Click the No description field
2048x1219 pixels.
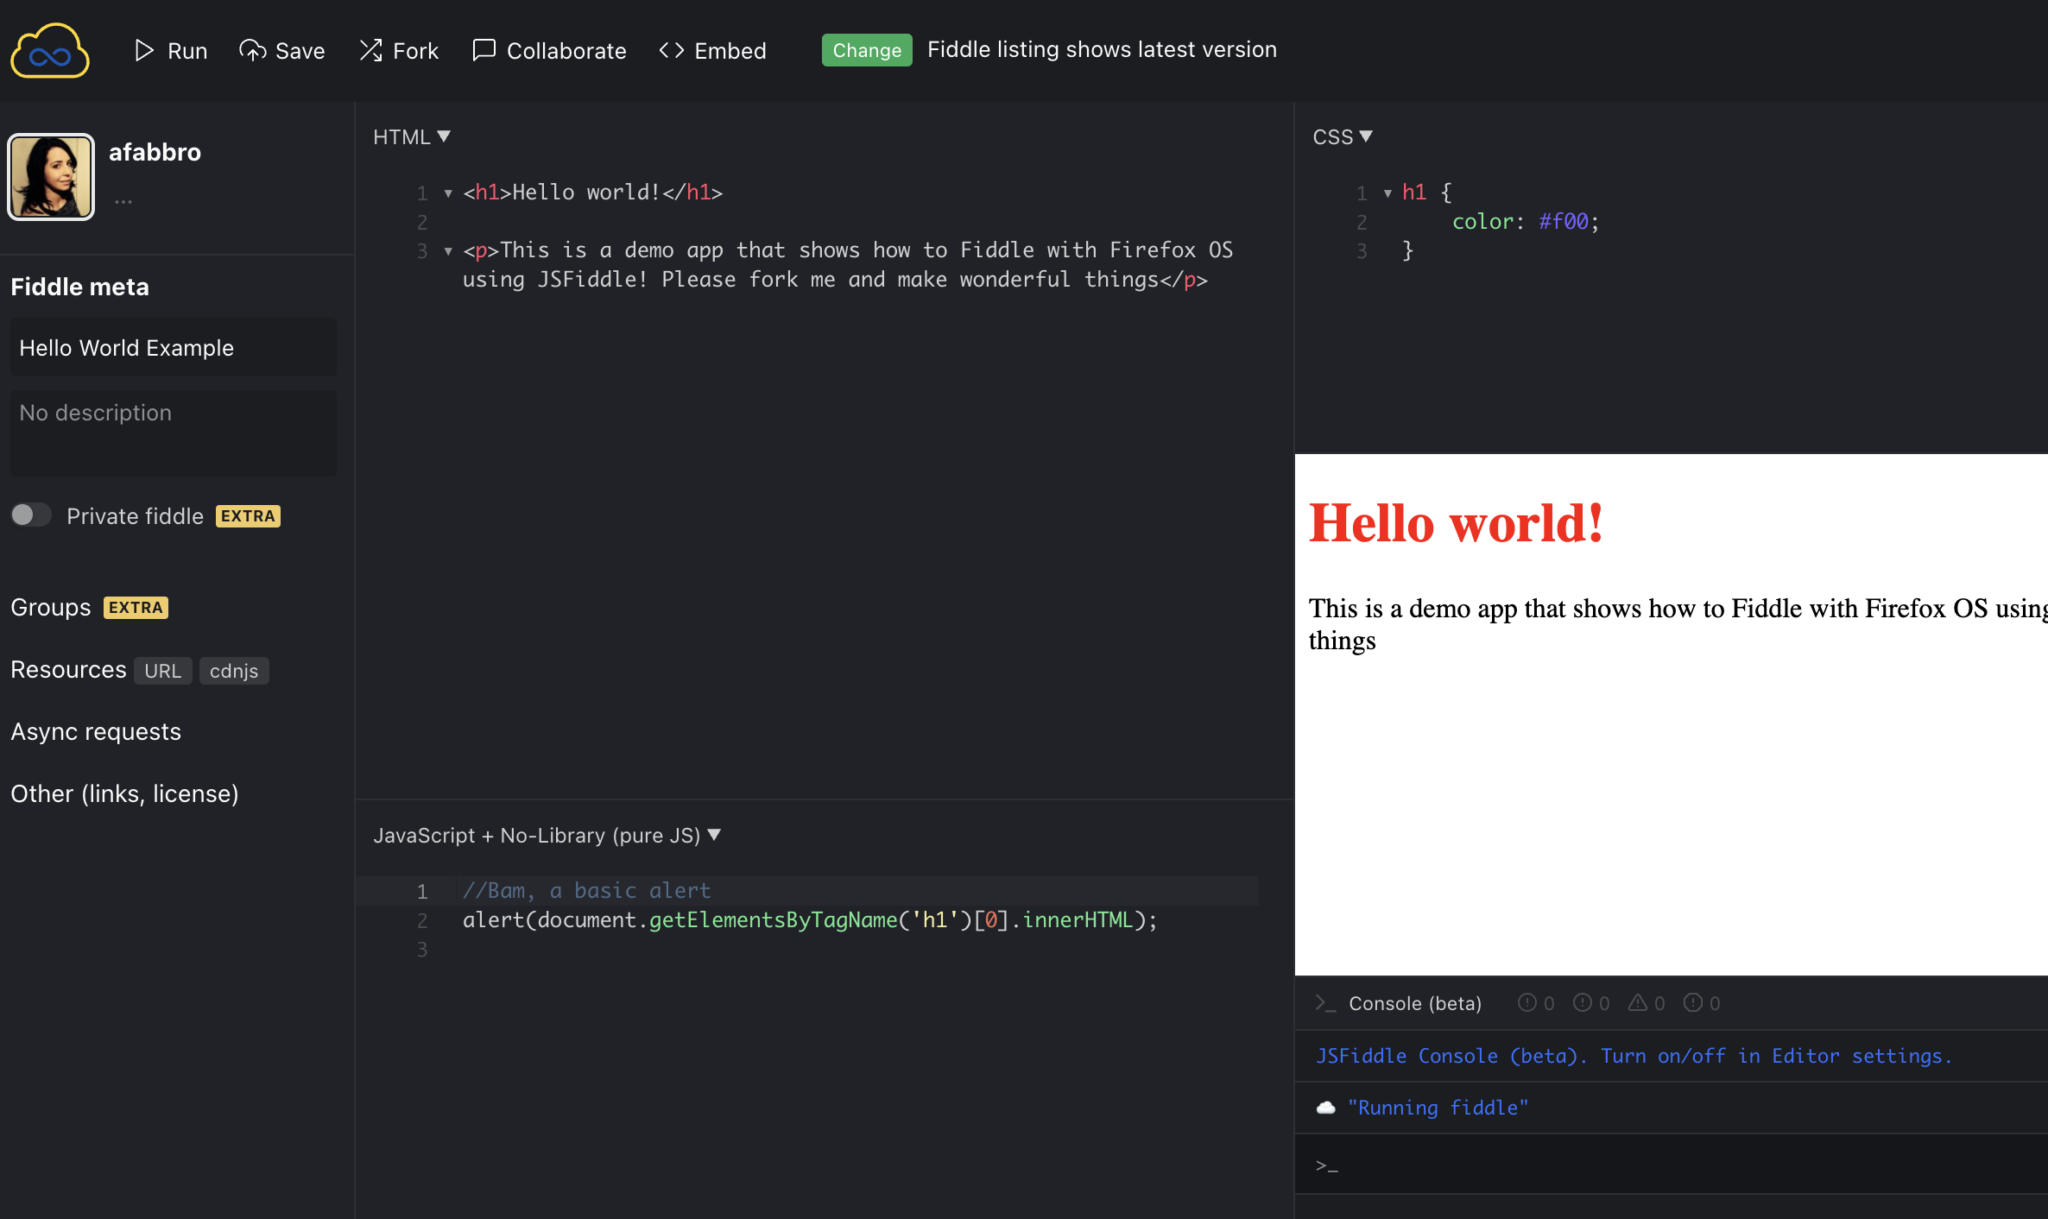[x=173, y=432]
